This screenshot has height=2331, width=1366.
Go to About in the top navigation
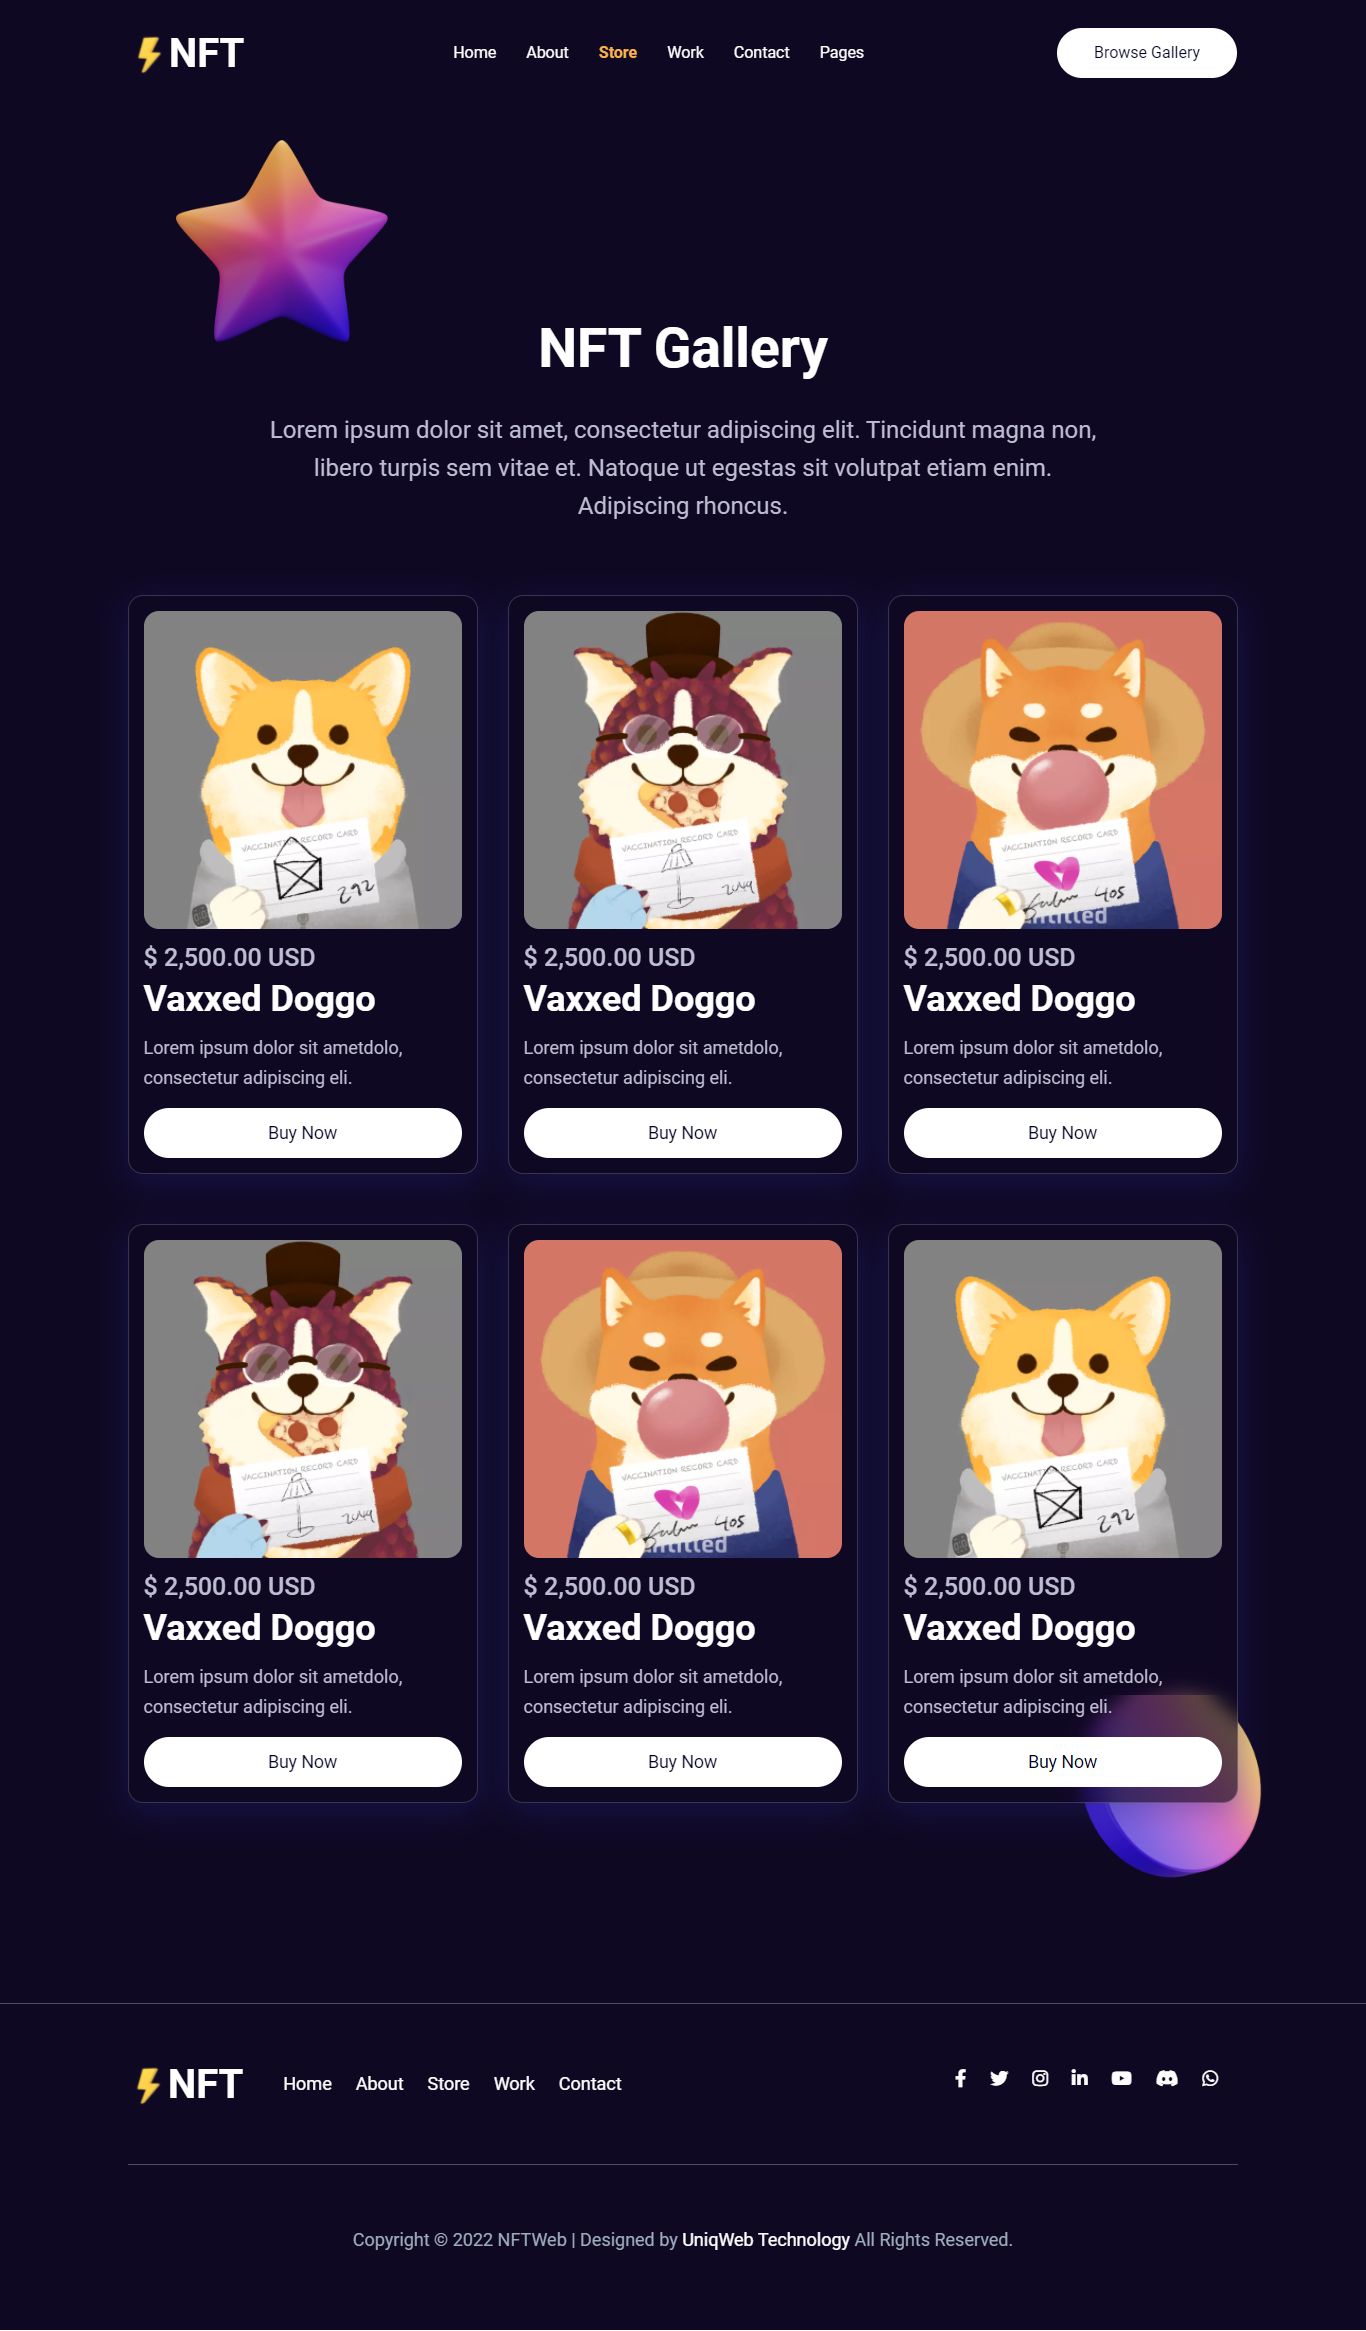[x=547, y=52]
